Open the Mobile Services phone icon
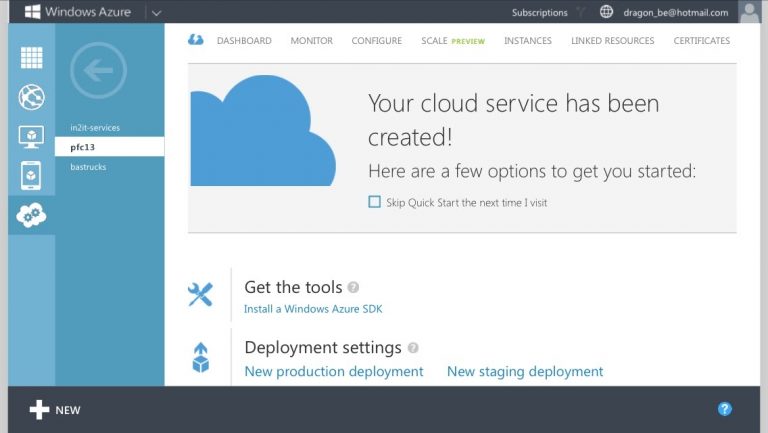The height and width of the screenshot is (433, 768). pos(31,175)
